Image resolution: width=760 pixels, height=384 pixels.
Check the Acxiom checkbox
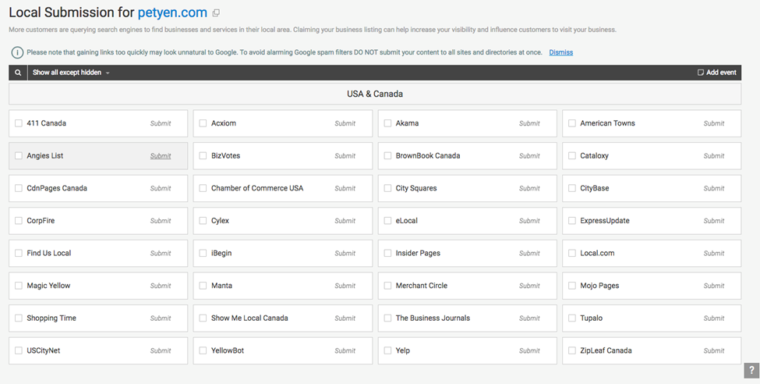coord(203,123)
